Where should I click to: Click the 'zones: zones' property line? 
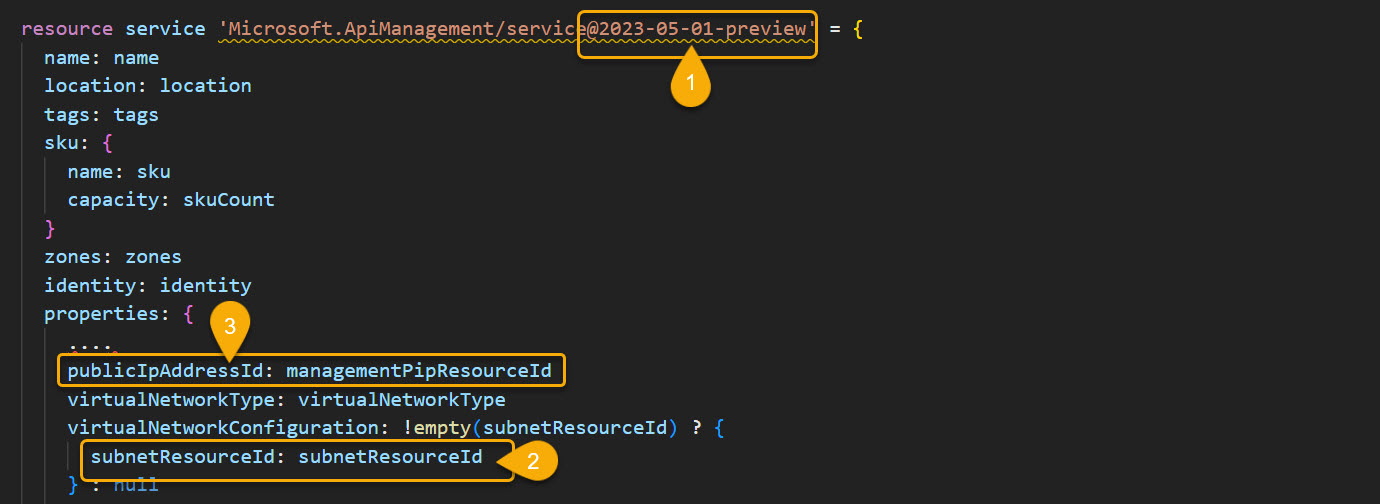click(x=112, y=257)
